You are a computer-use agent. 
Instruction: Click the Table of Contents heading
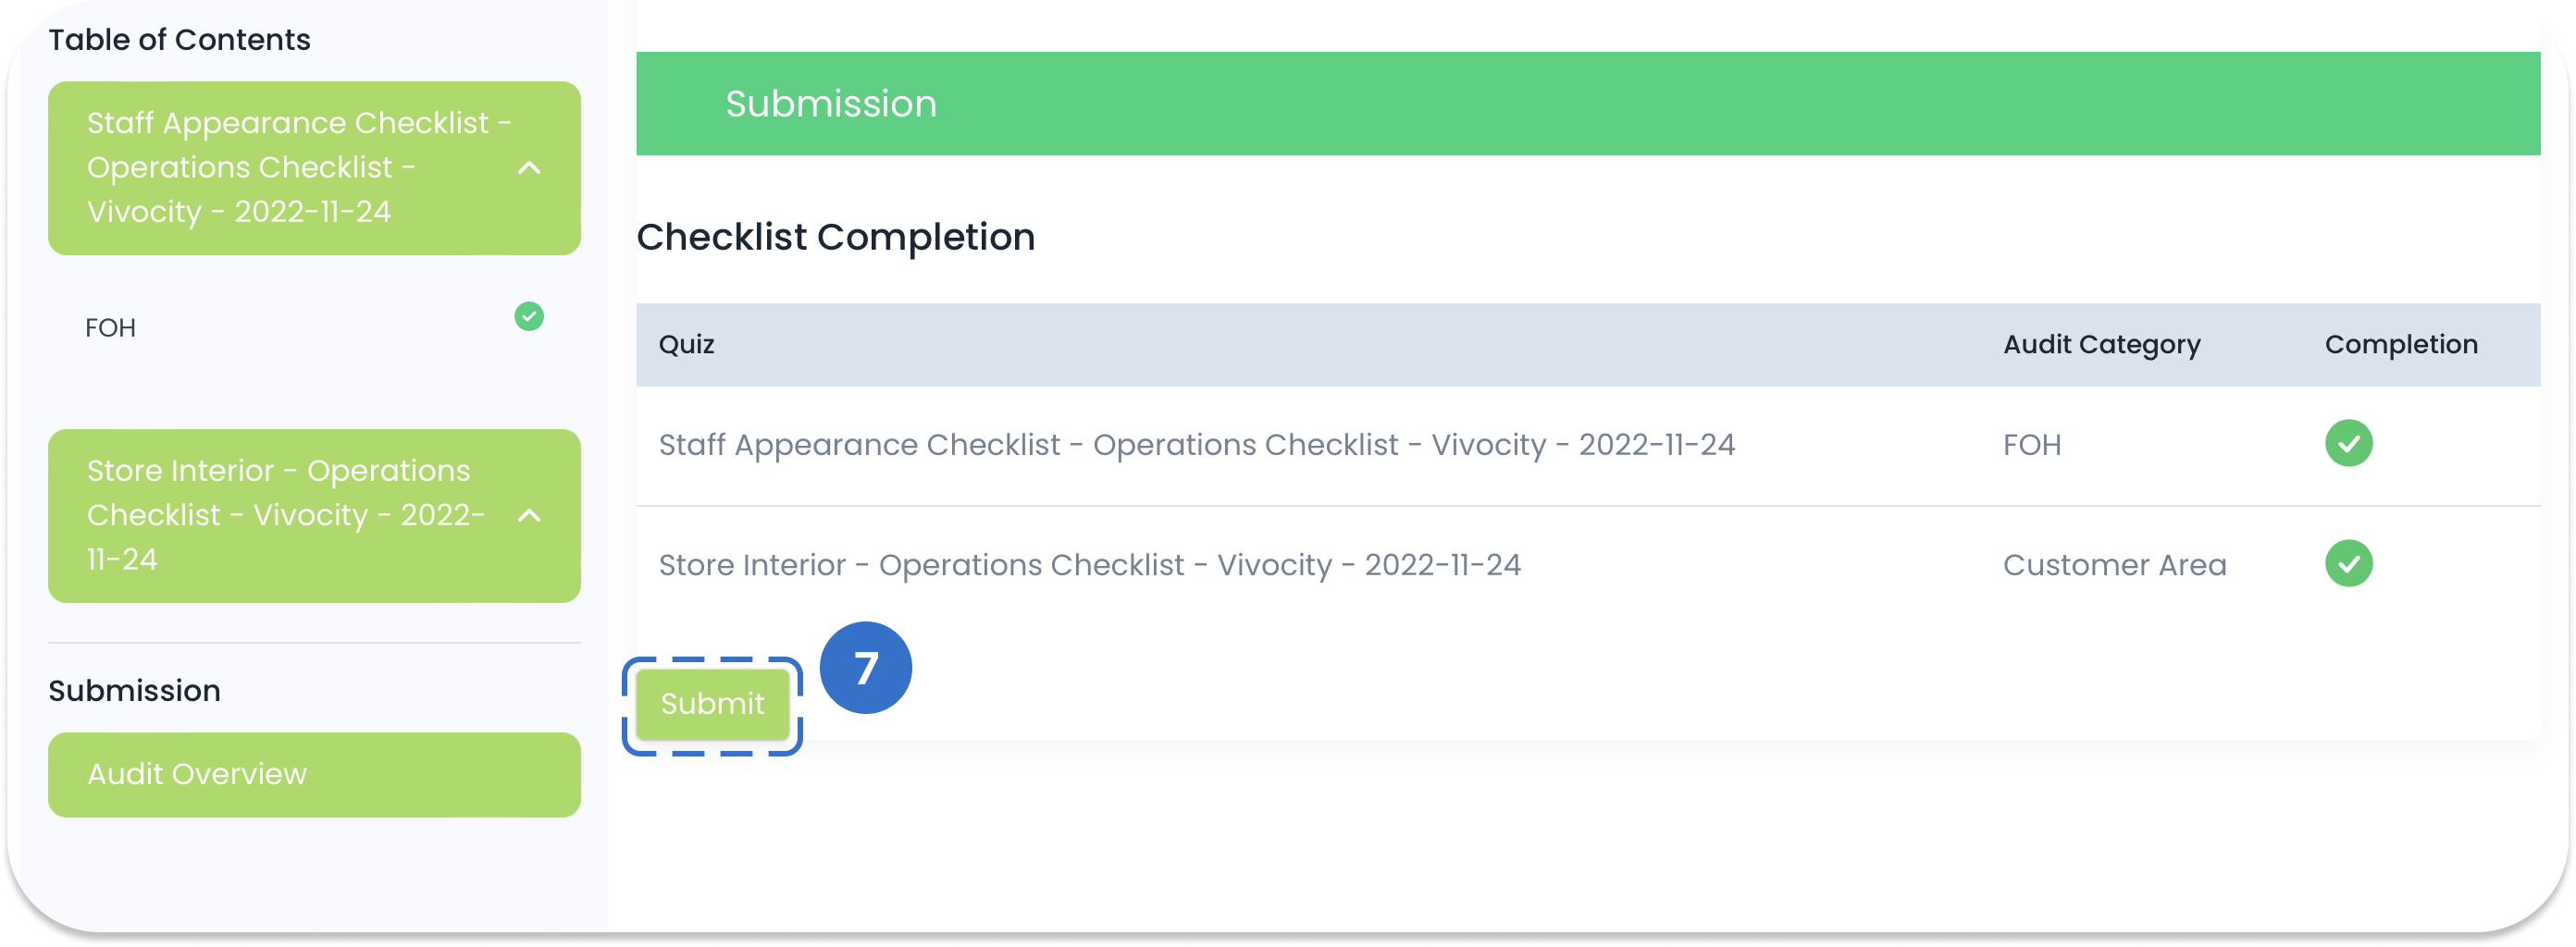pyautogui.click(x=179, y=39)
